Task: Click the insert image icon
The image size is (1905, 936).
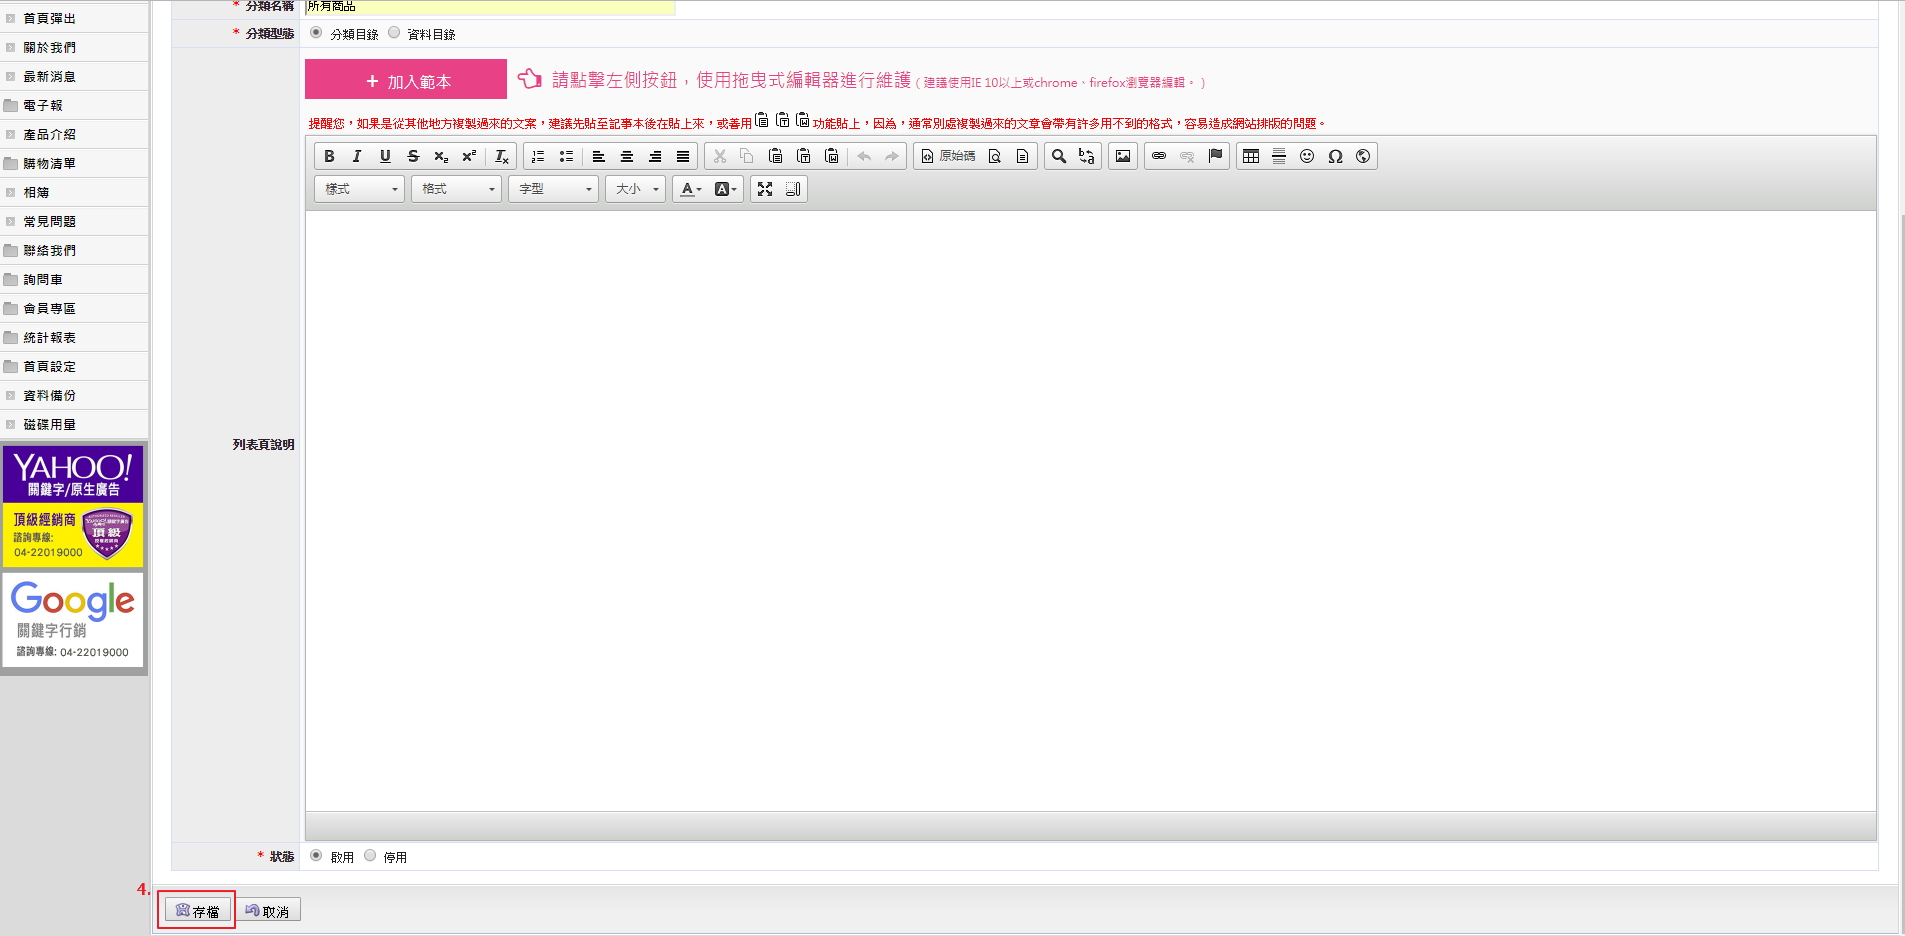Action: click(1123, 156)
